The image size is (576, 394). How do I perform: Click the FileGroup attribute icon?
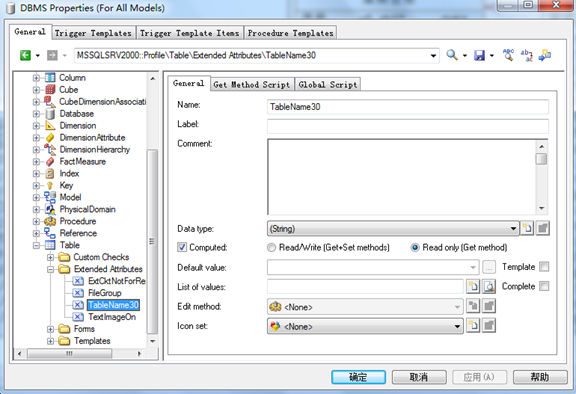[78, 293]
